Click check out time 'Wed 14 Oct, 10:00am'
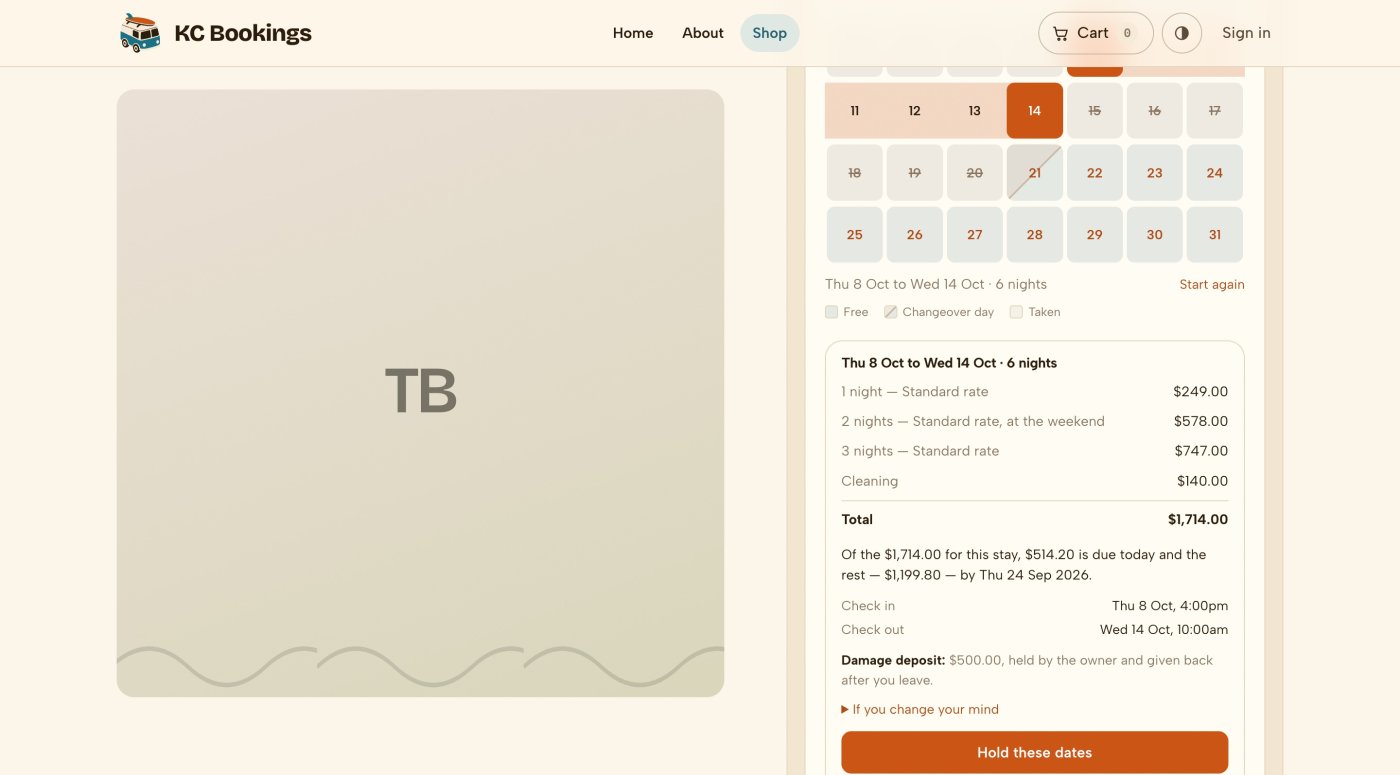The width and height of the screenshot is (1400, 775). (1164, 630)
